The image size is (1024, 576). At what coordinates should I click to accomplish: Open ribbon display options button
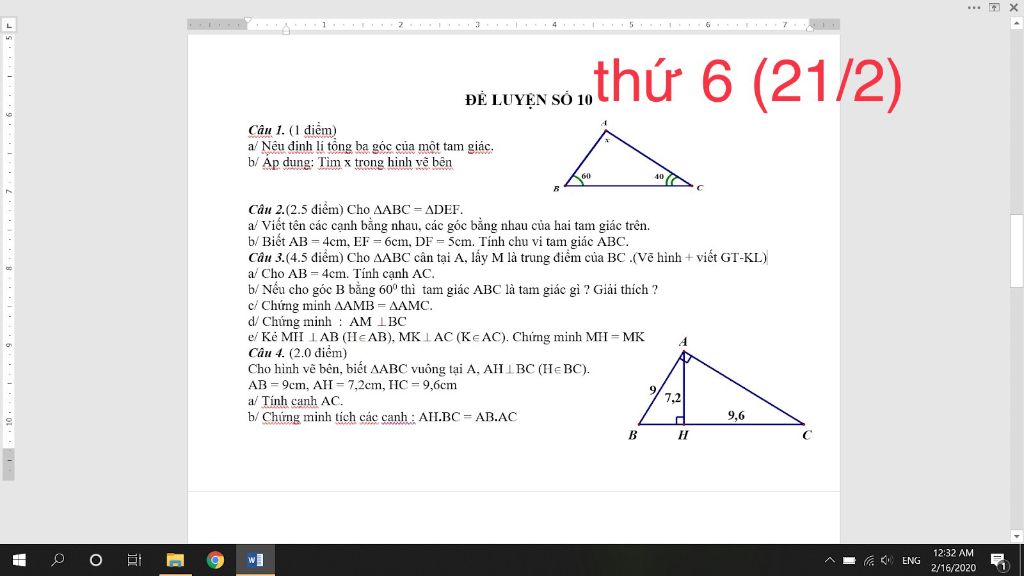[x=994, y=7]
